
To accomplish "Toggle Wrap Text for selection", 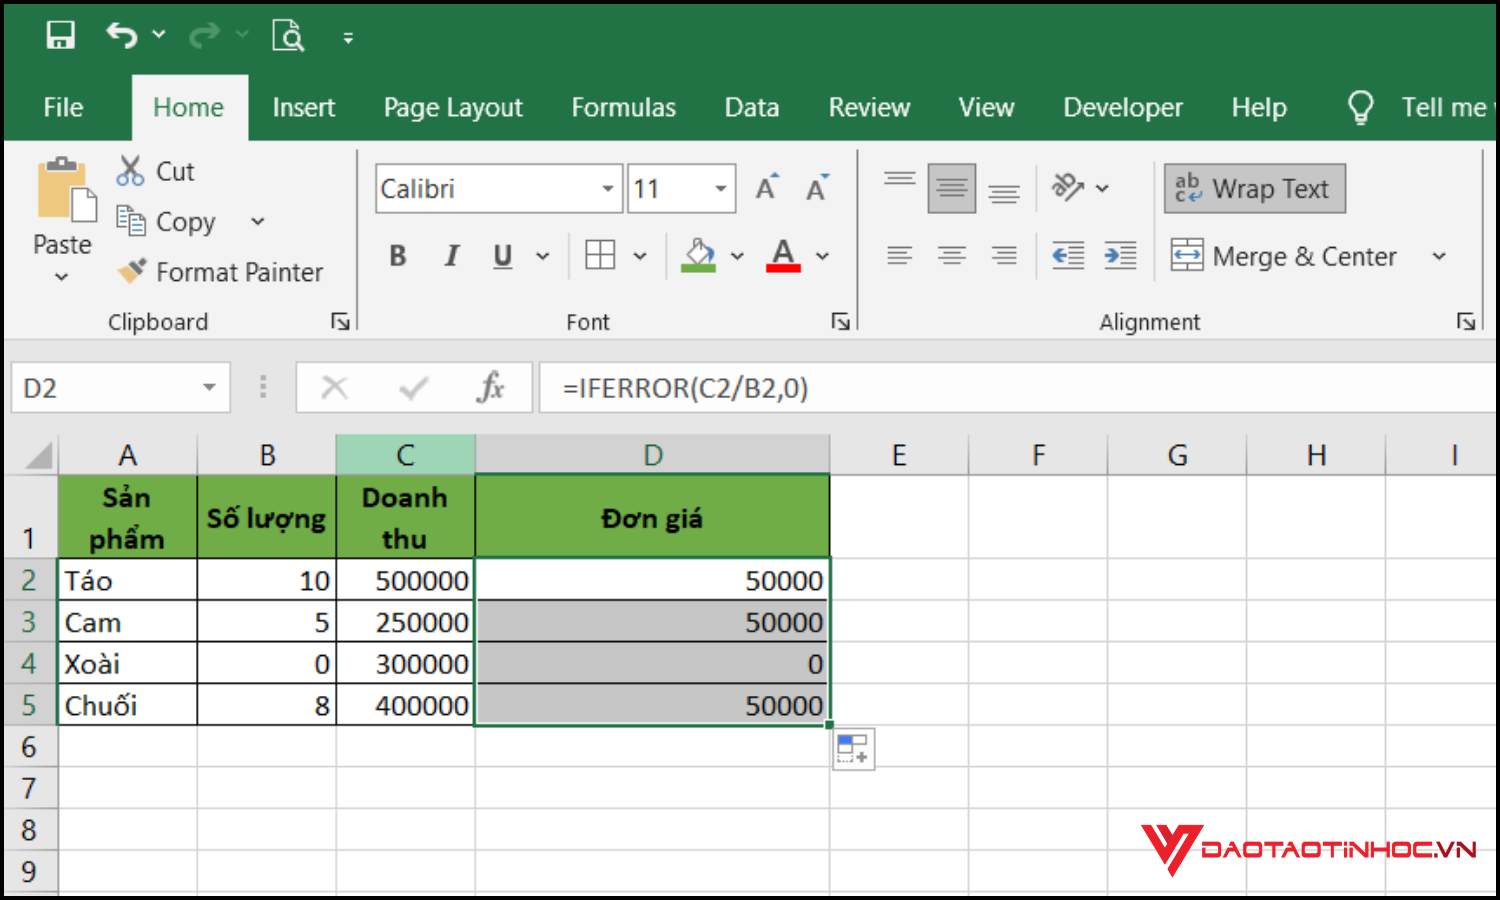I will [x=1254, y=188].
